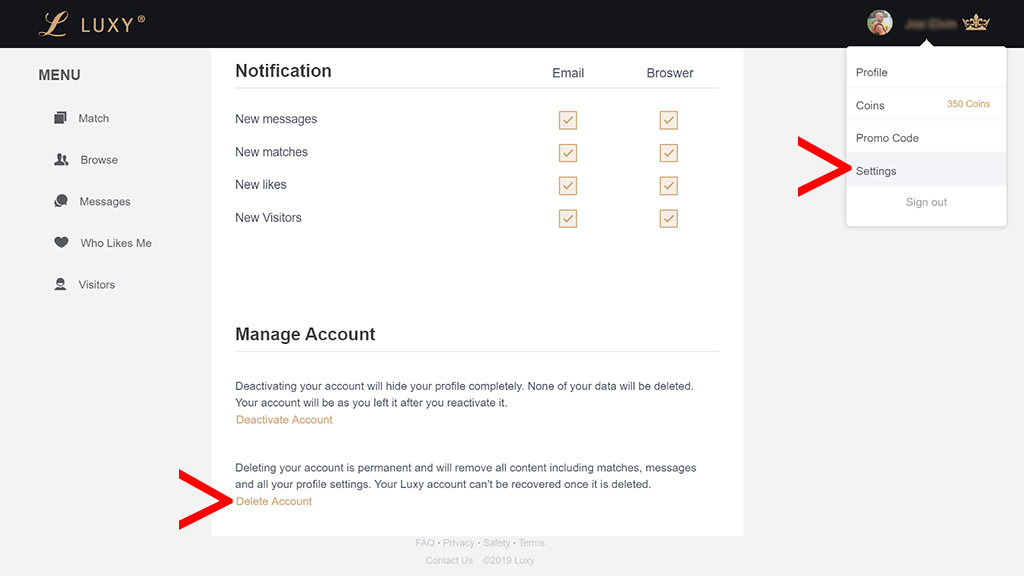Open the profile avatar picture
This screenshot has height=576, width=1024.
tap(879, 21)
